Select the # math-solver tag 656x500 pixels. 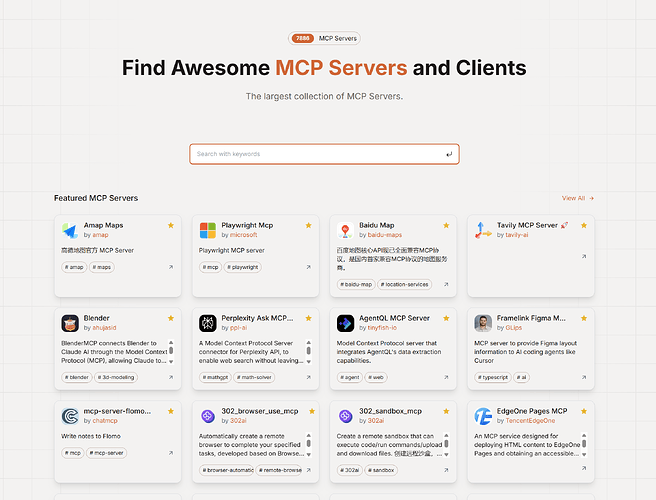(x=254, y=377)
